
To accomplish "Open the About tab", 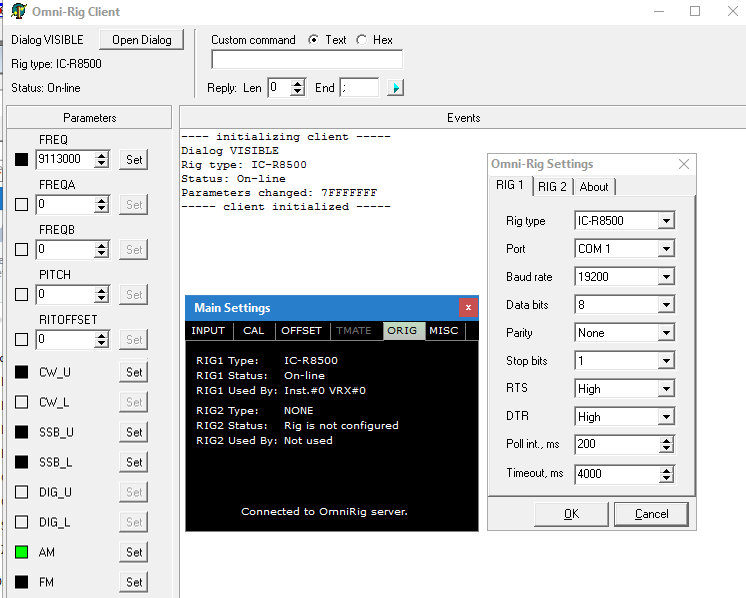I will click(594, 187).
